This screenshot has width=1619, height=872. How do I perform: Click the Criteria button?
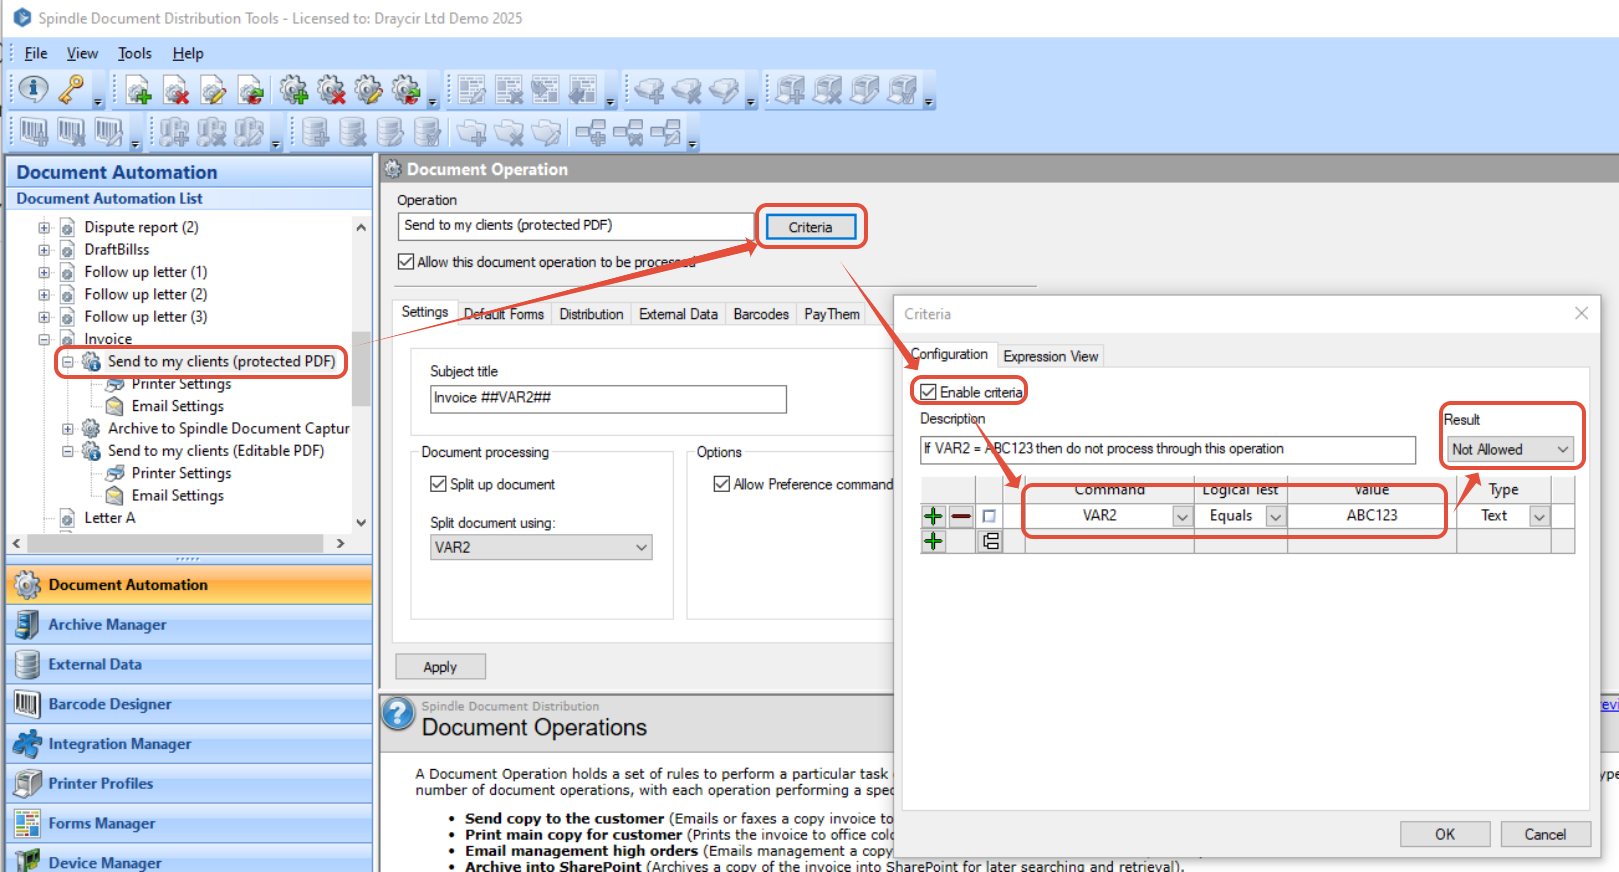(811, 227)
